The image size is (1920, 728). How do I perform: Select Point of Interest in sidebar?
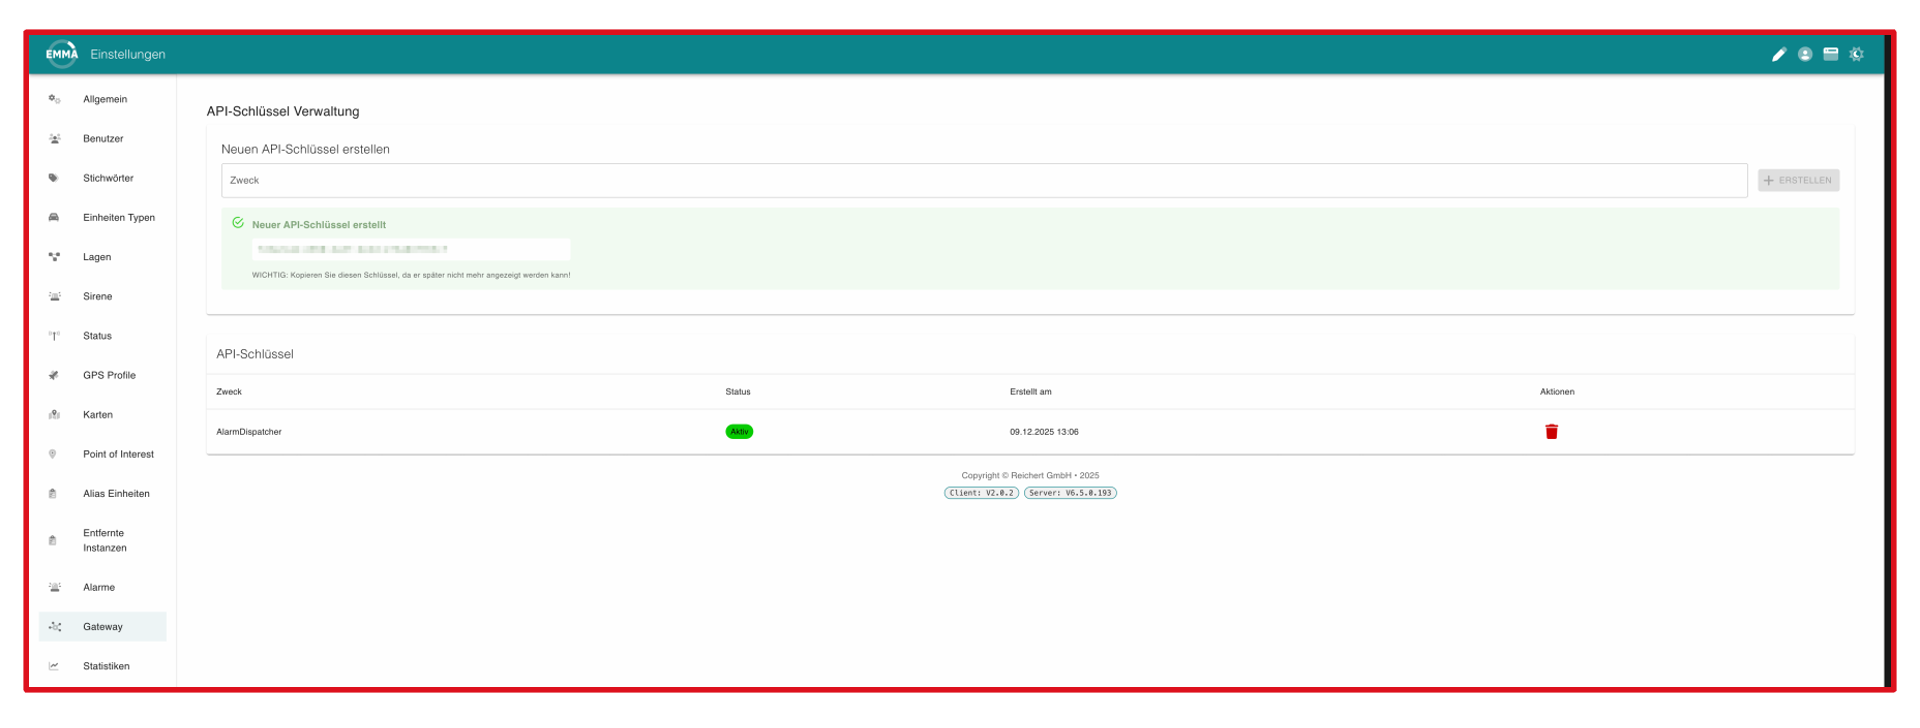118,454
